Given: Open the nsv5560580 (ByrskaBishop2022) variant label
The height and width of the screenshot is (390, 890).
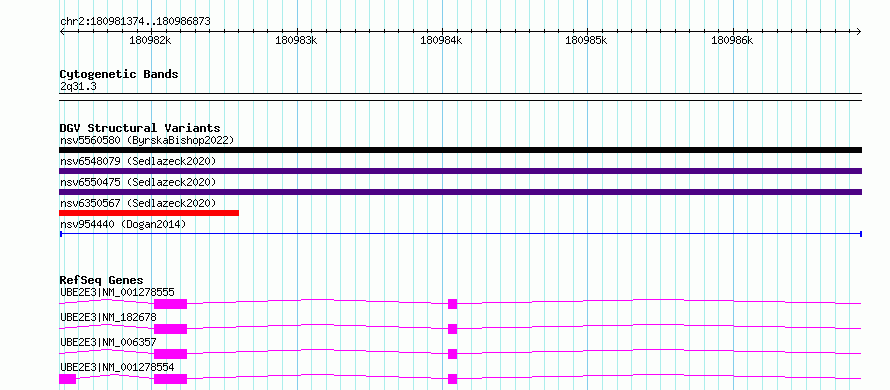Looking at the screenshot, I should pos(147,140).
